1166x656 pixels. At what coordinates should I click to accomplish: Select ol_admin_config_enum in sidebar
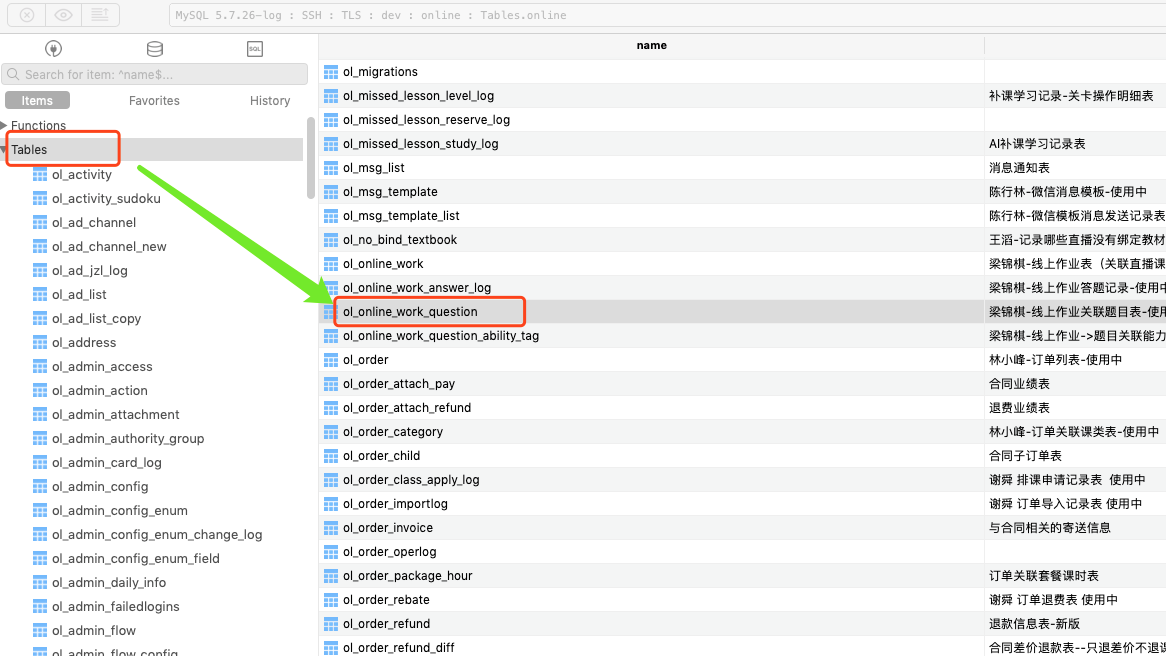point(120,510)
